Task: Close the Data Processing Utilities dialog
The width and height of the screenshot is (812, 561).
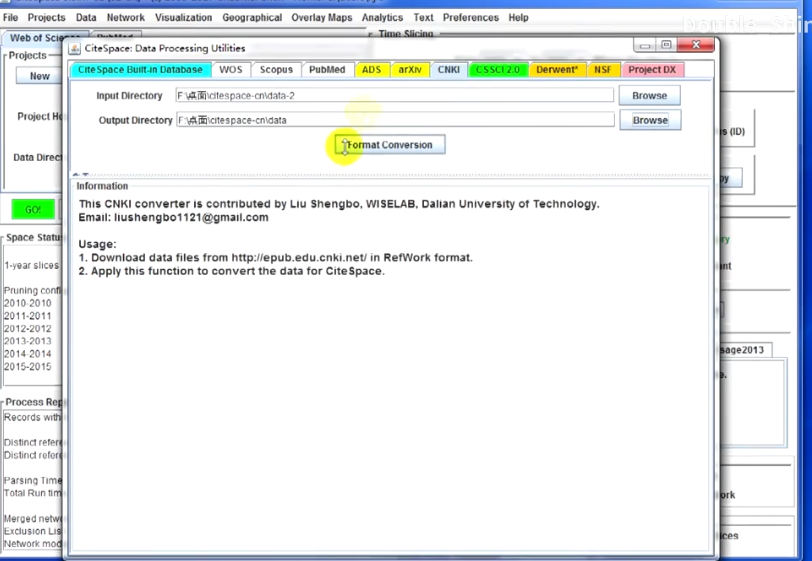Action: [x=696, y=46]
